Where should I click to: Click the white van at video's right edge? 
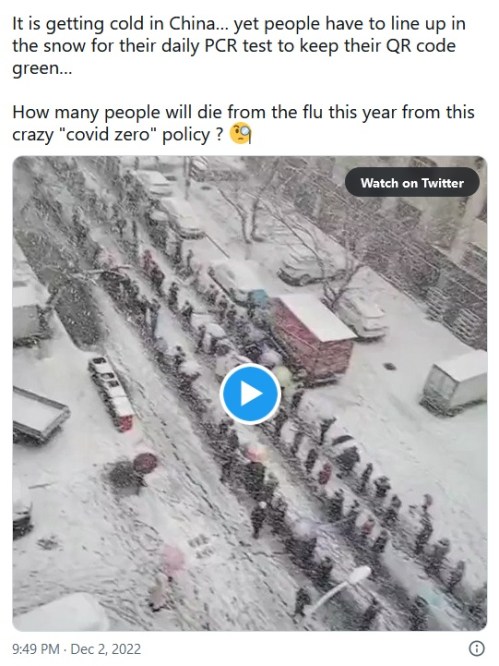455,382
